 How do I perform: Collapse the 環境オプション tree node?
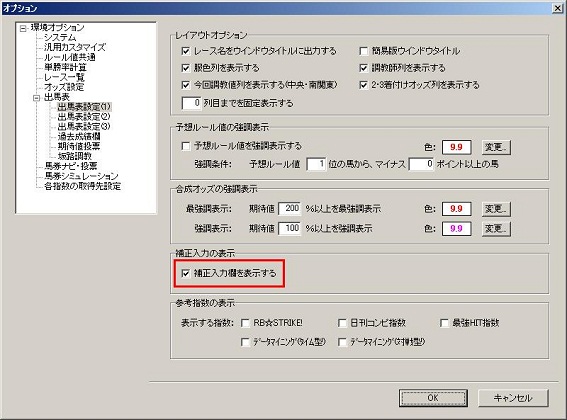(23, 29)
